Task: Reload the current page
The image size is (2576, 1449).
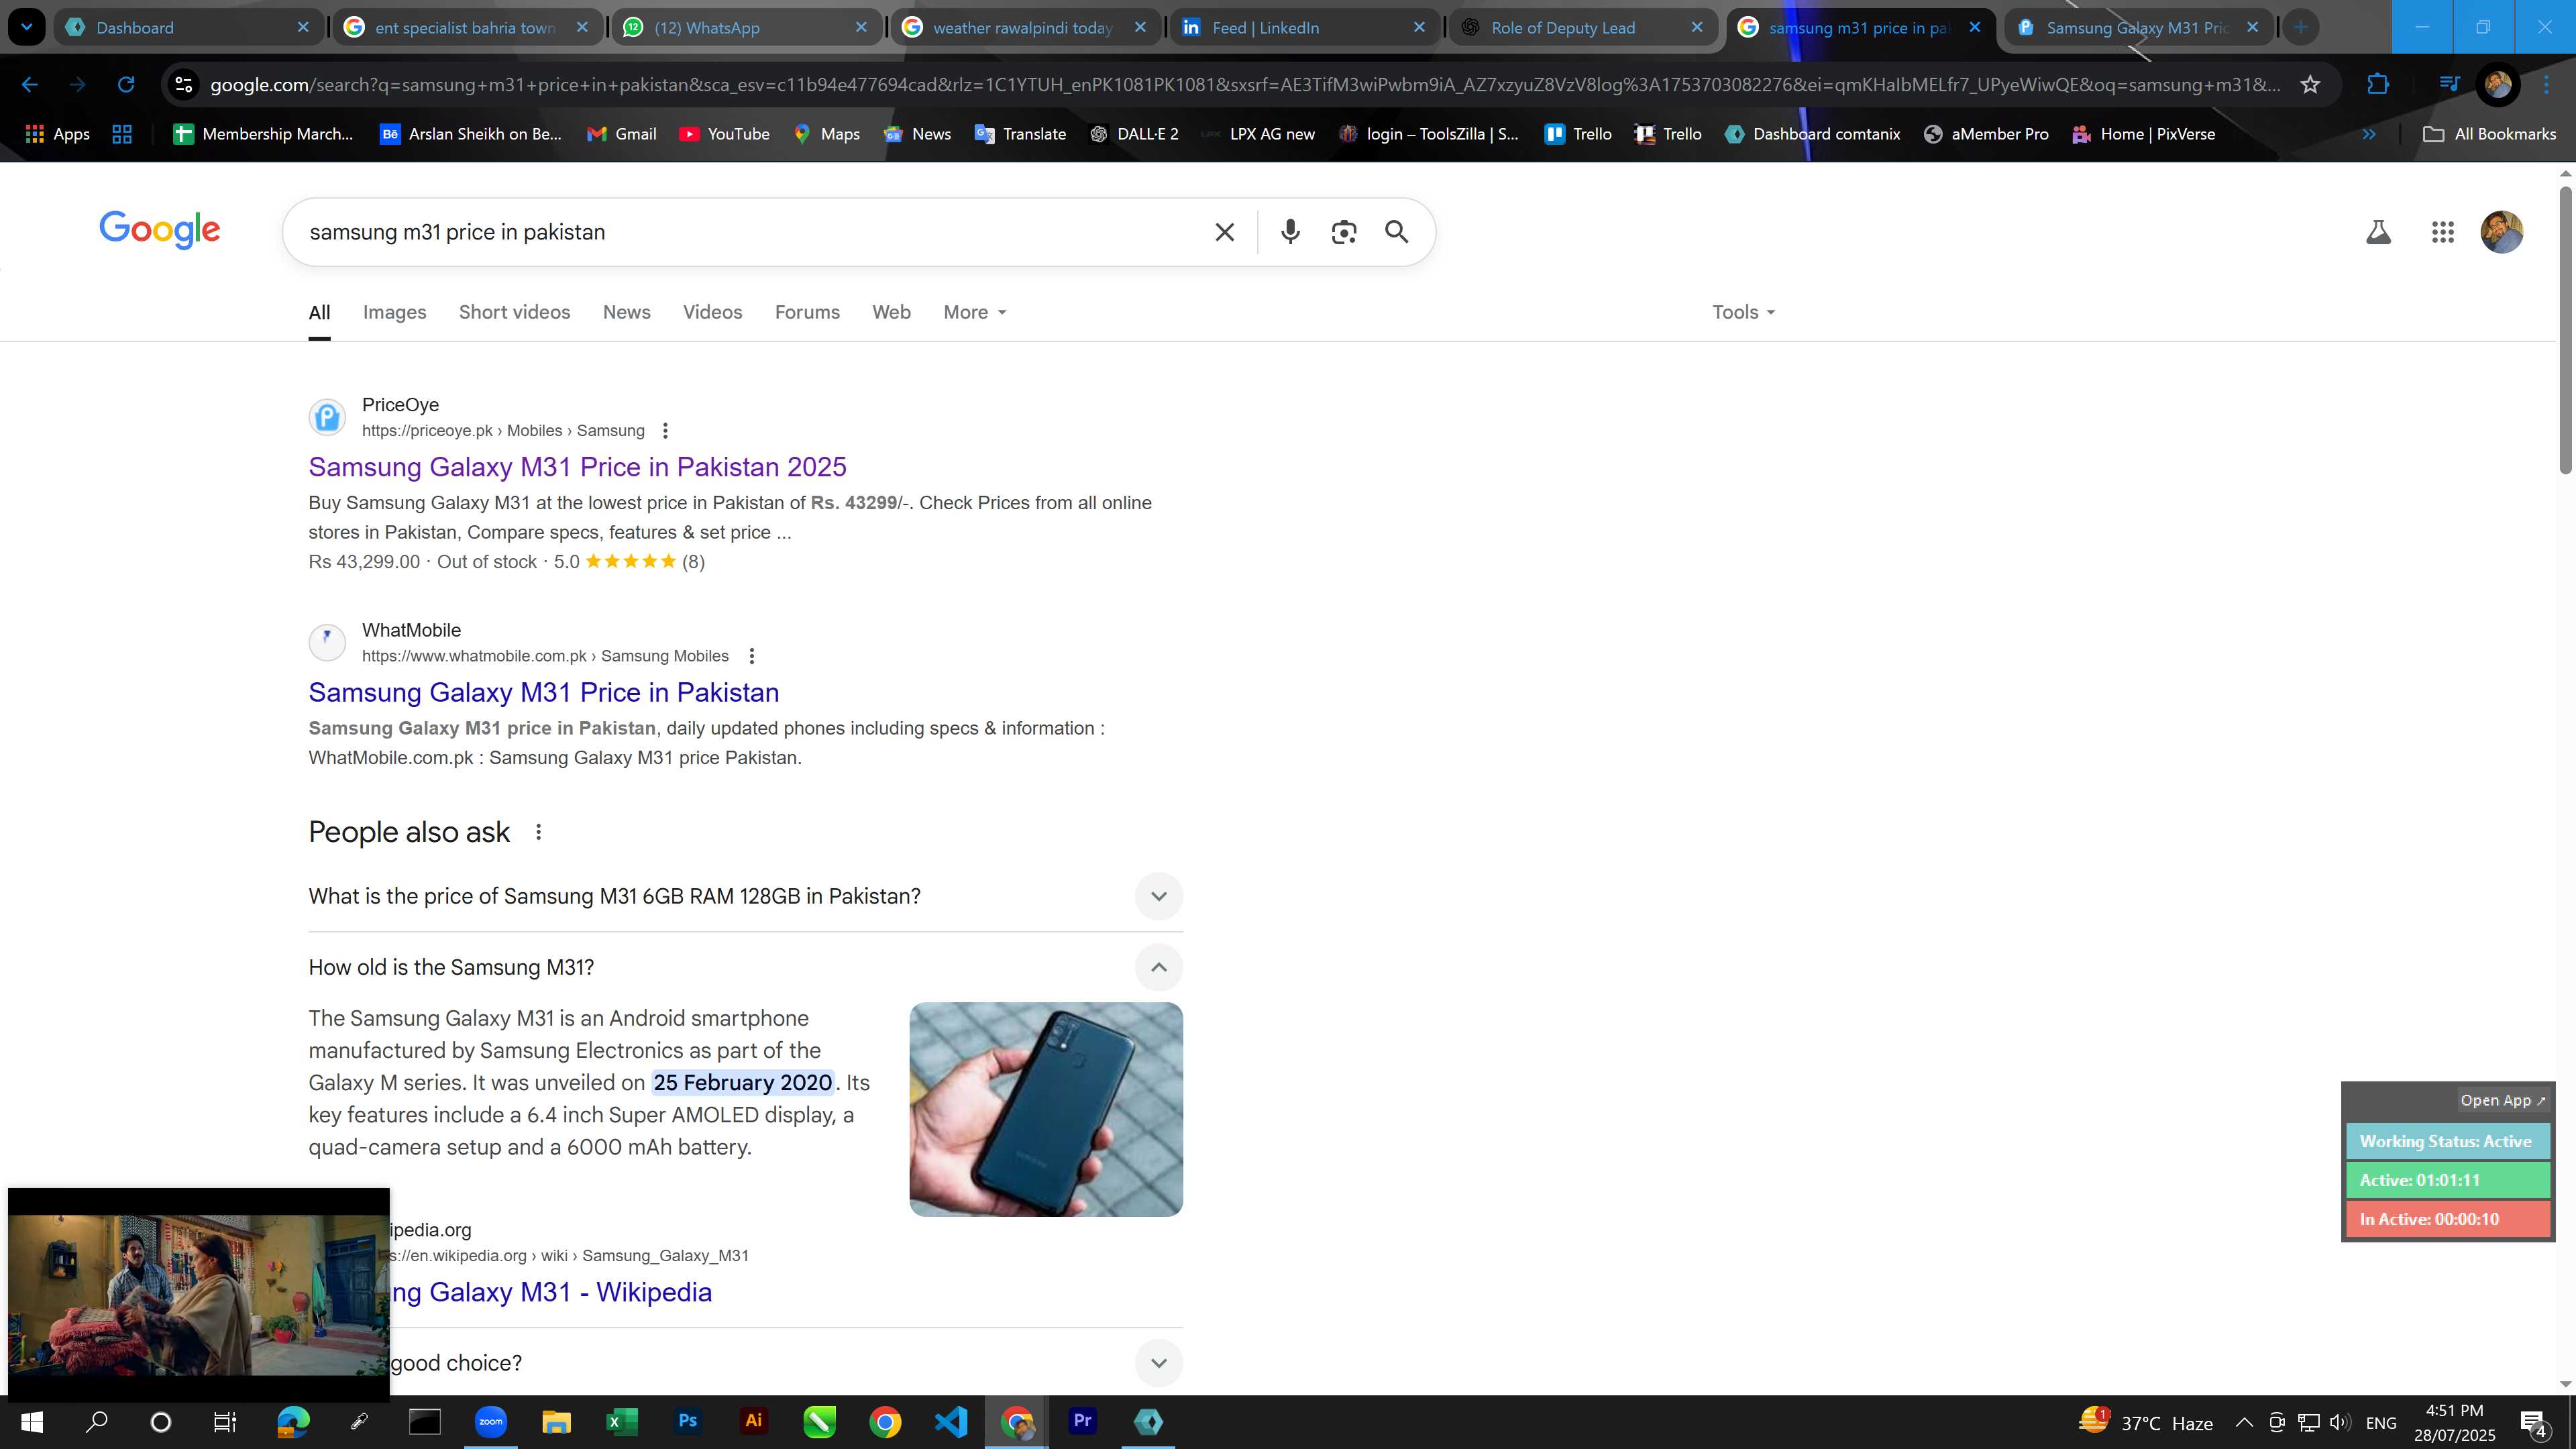Action: point(126,85)
